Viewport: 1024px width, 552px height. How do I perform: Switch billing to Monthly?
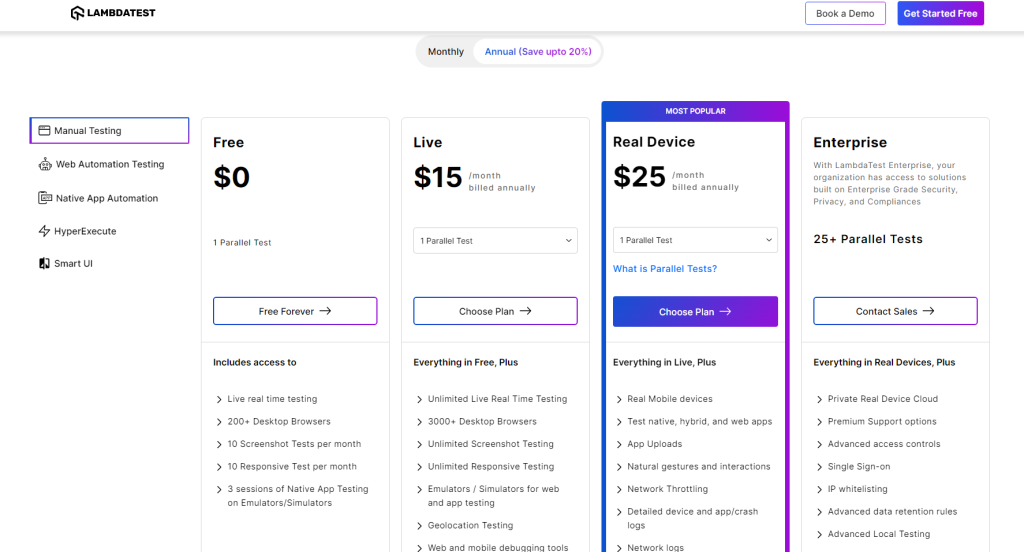(446, 52)
